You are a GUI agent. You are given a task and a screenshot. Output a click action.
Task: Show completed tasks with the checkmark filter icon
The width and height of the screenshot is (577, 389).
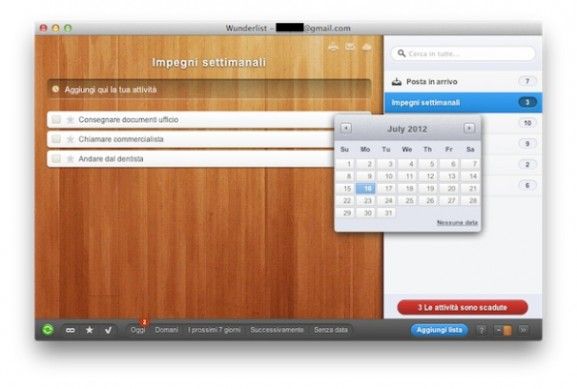pos(108,330)
